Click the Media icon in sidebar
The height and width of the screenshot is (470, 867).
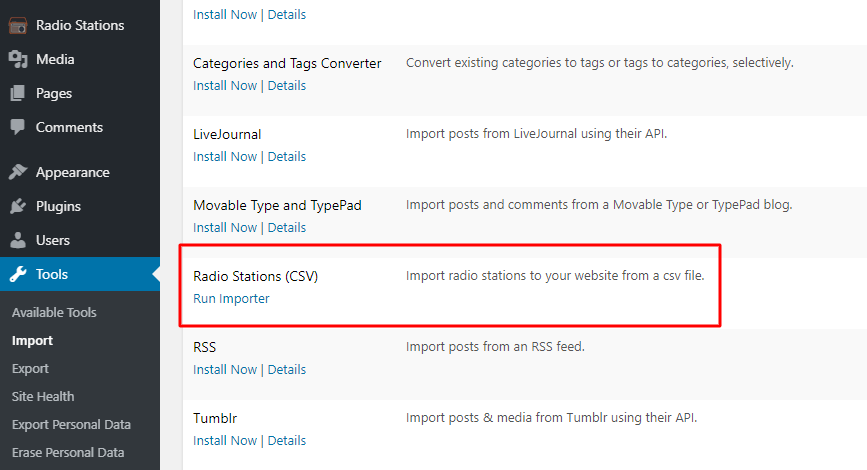(18, 59)
